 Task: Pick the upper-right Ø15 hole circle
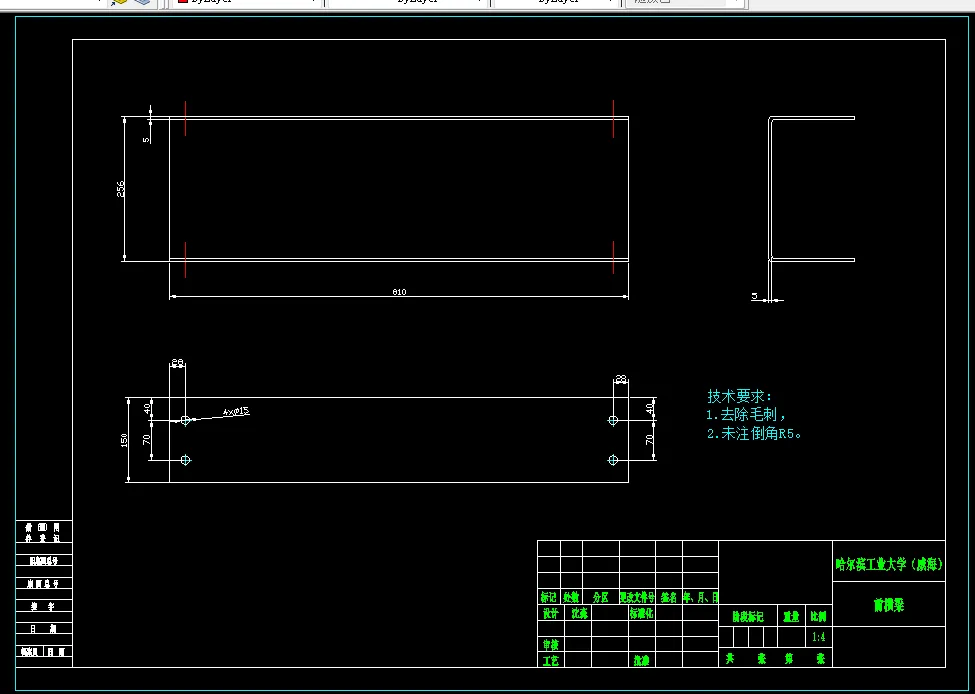[613, 420]
